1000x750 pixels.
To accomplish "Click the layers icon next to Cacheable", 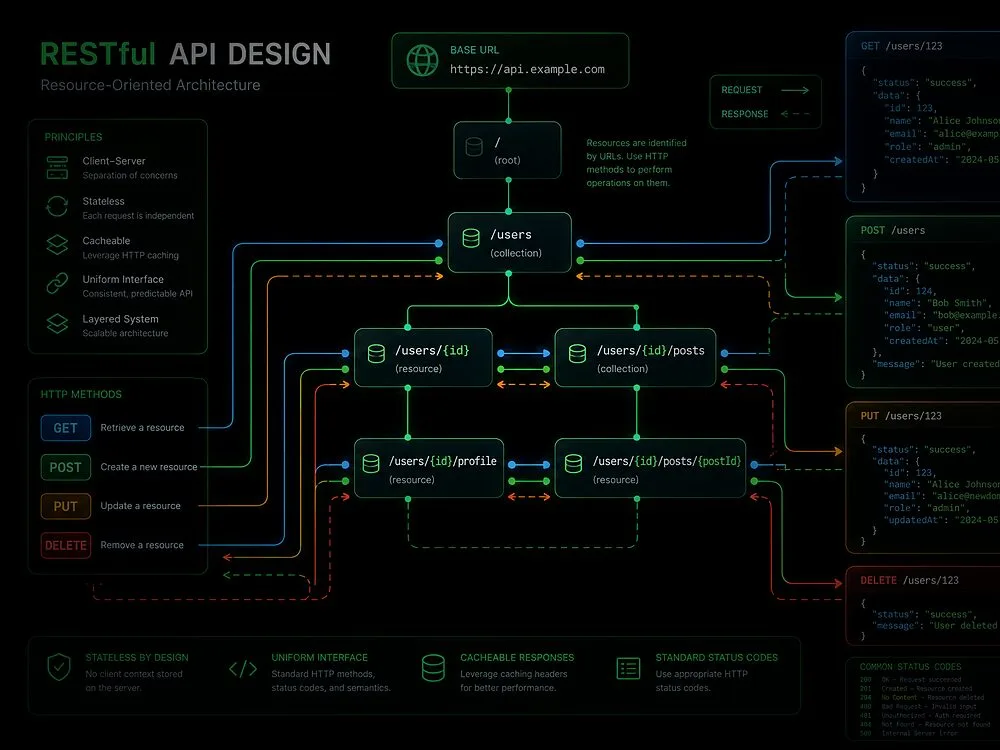I will pos(57,245).
